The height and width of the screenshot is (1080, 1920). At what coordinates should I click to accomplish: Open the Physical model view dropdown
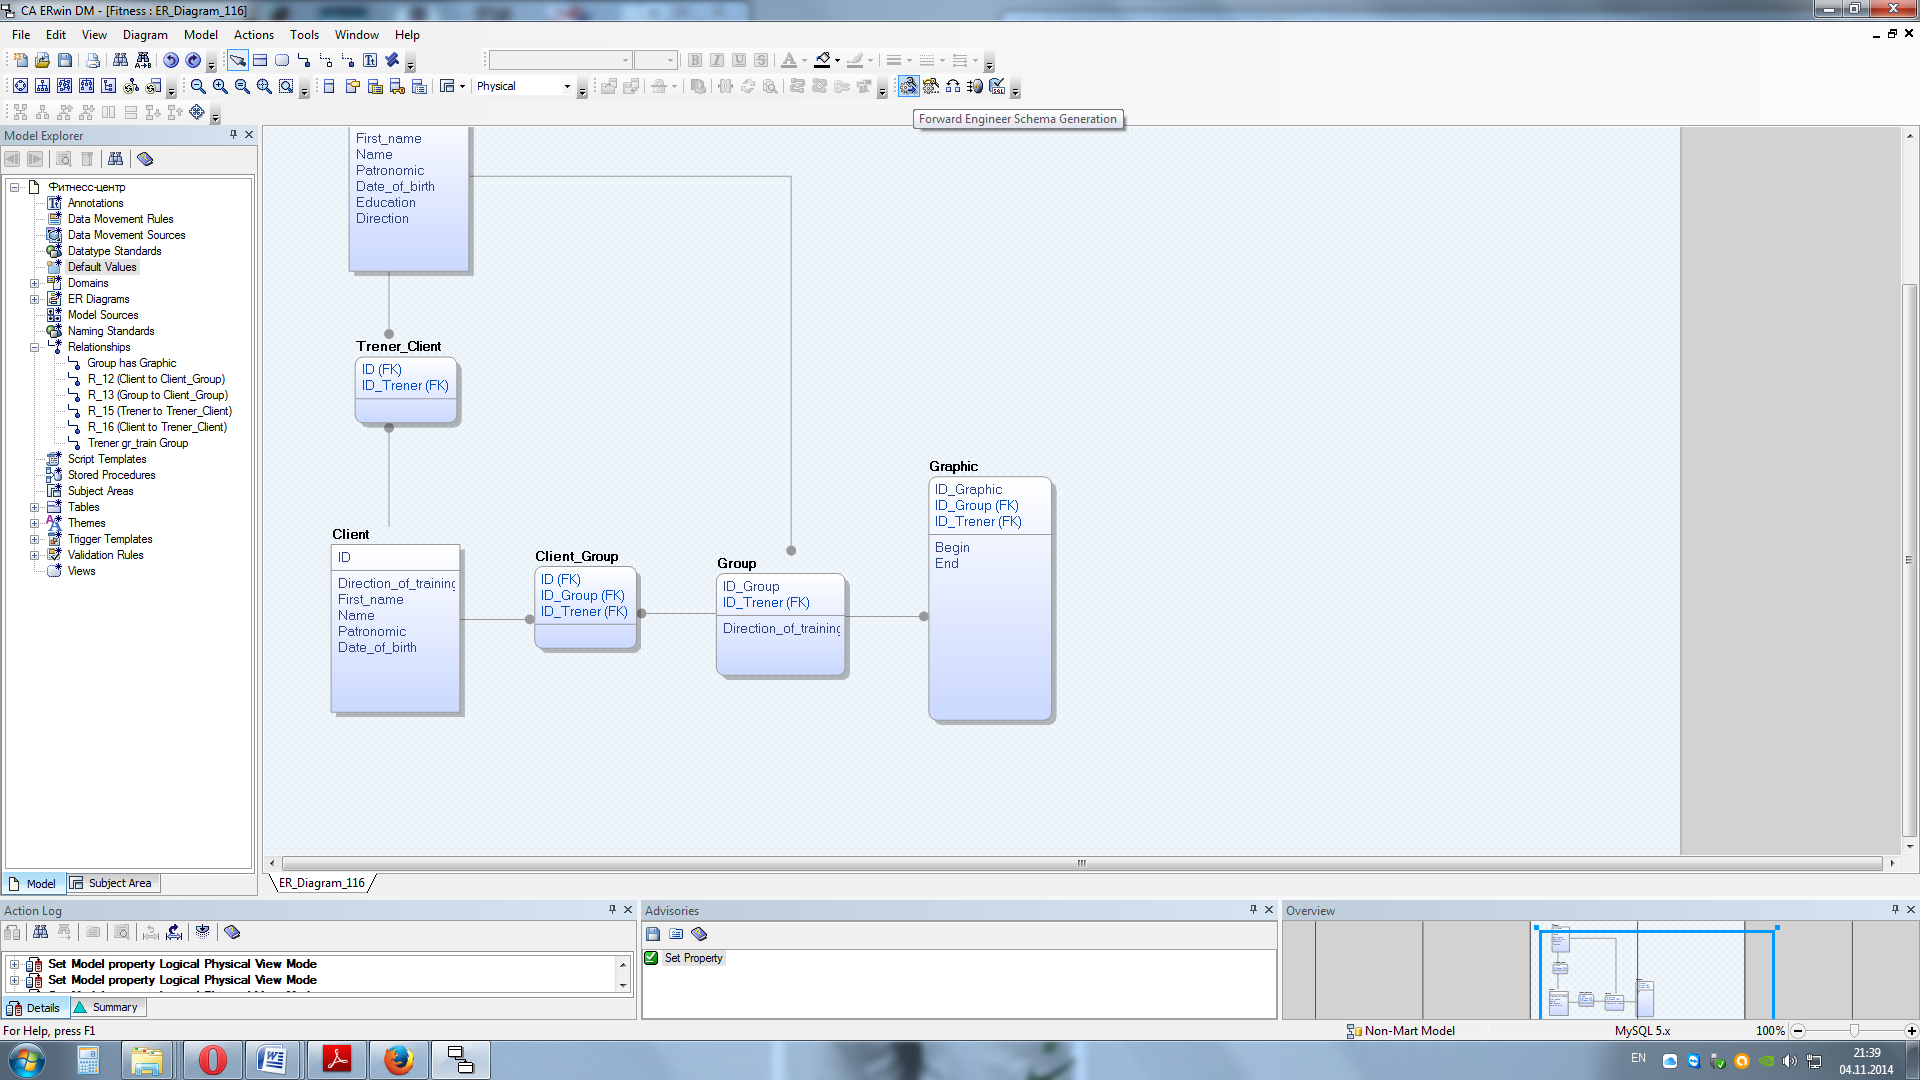(x=567, y=87)
